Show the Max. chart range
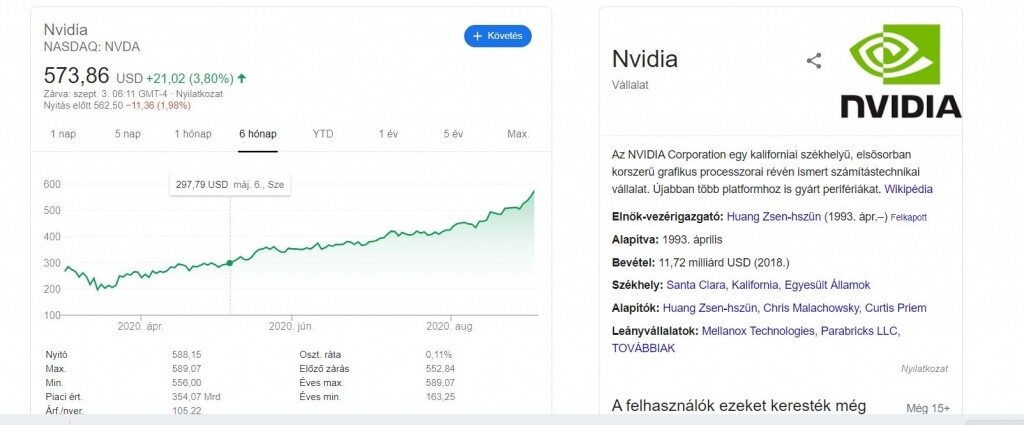Viewport: 1024px width, 425px height. 518,134
